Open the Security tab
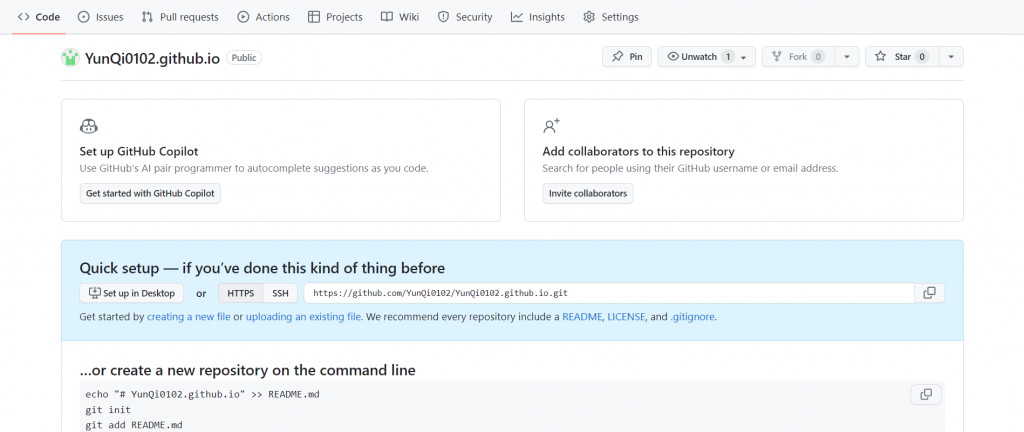The height and width of the screenshot is (432, 1024). point(465,17)
